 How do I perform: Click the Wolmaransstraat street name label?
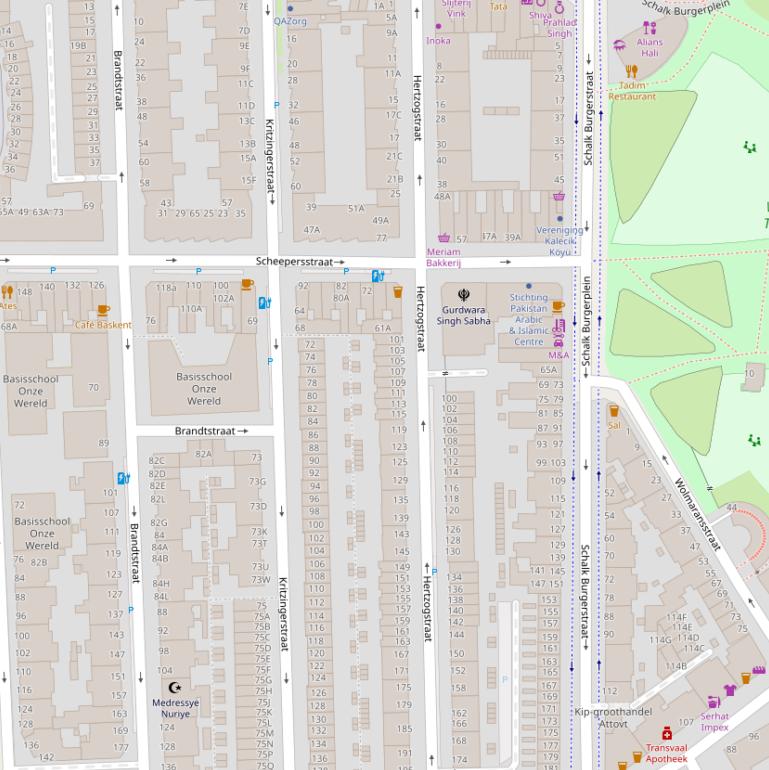(698, 515)
